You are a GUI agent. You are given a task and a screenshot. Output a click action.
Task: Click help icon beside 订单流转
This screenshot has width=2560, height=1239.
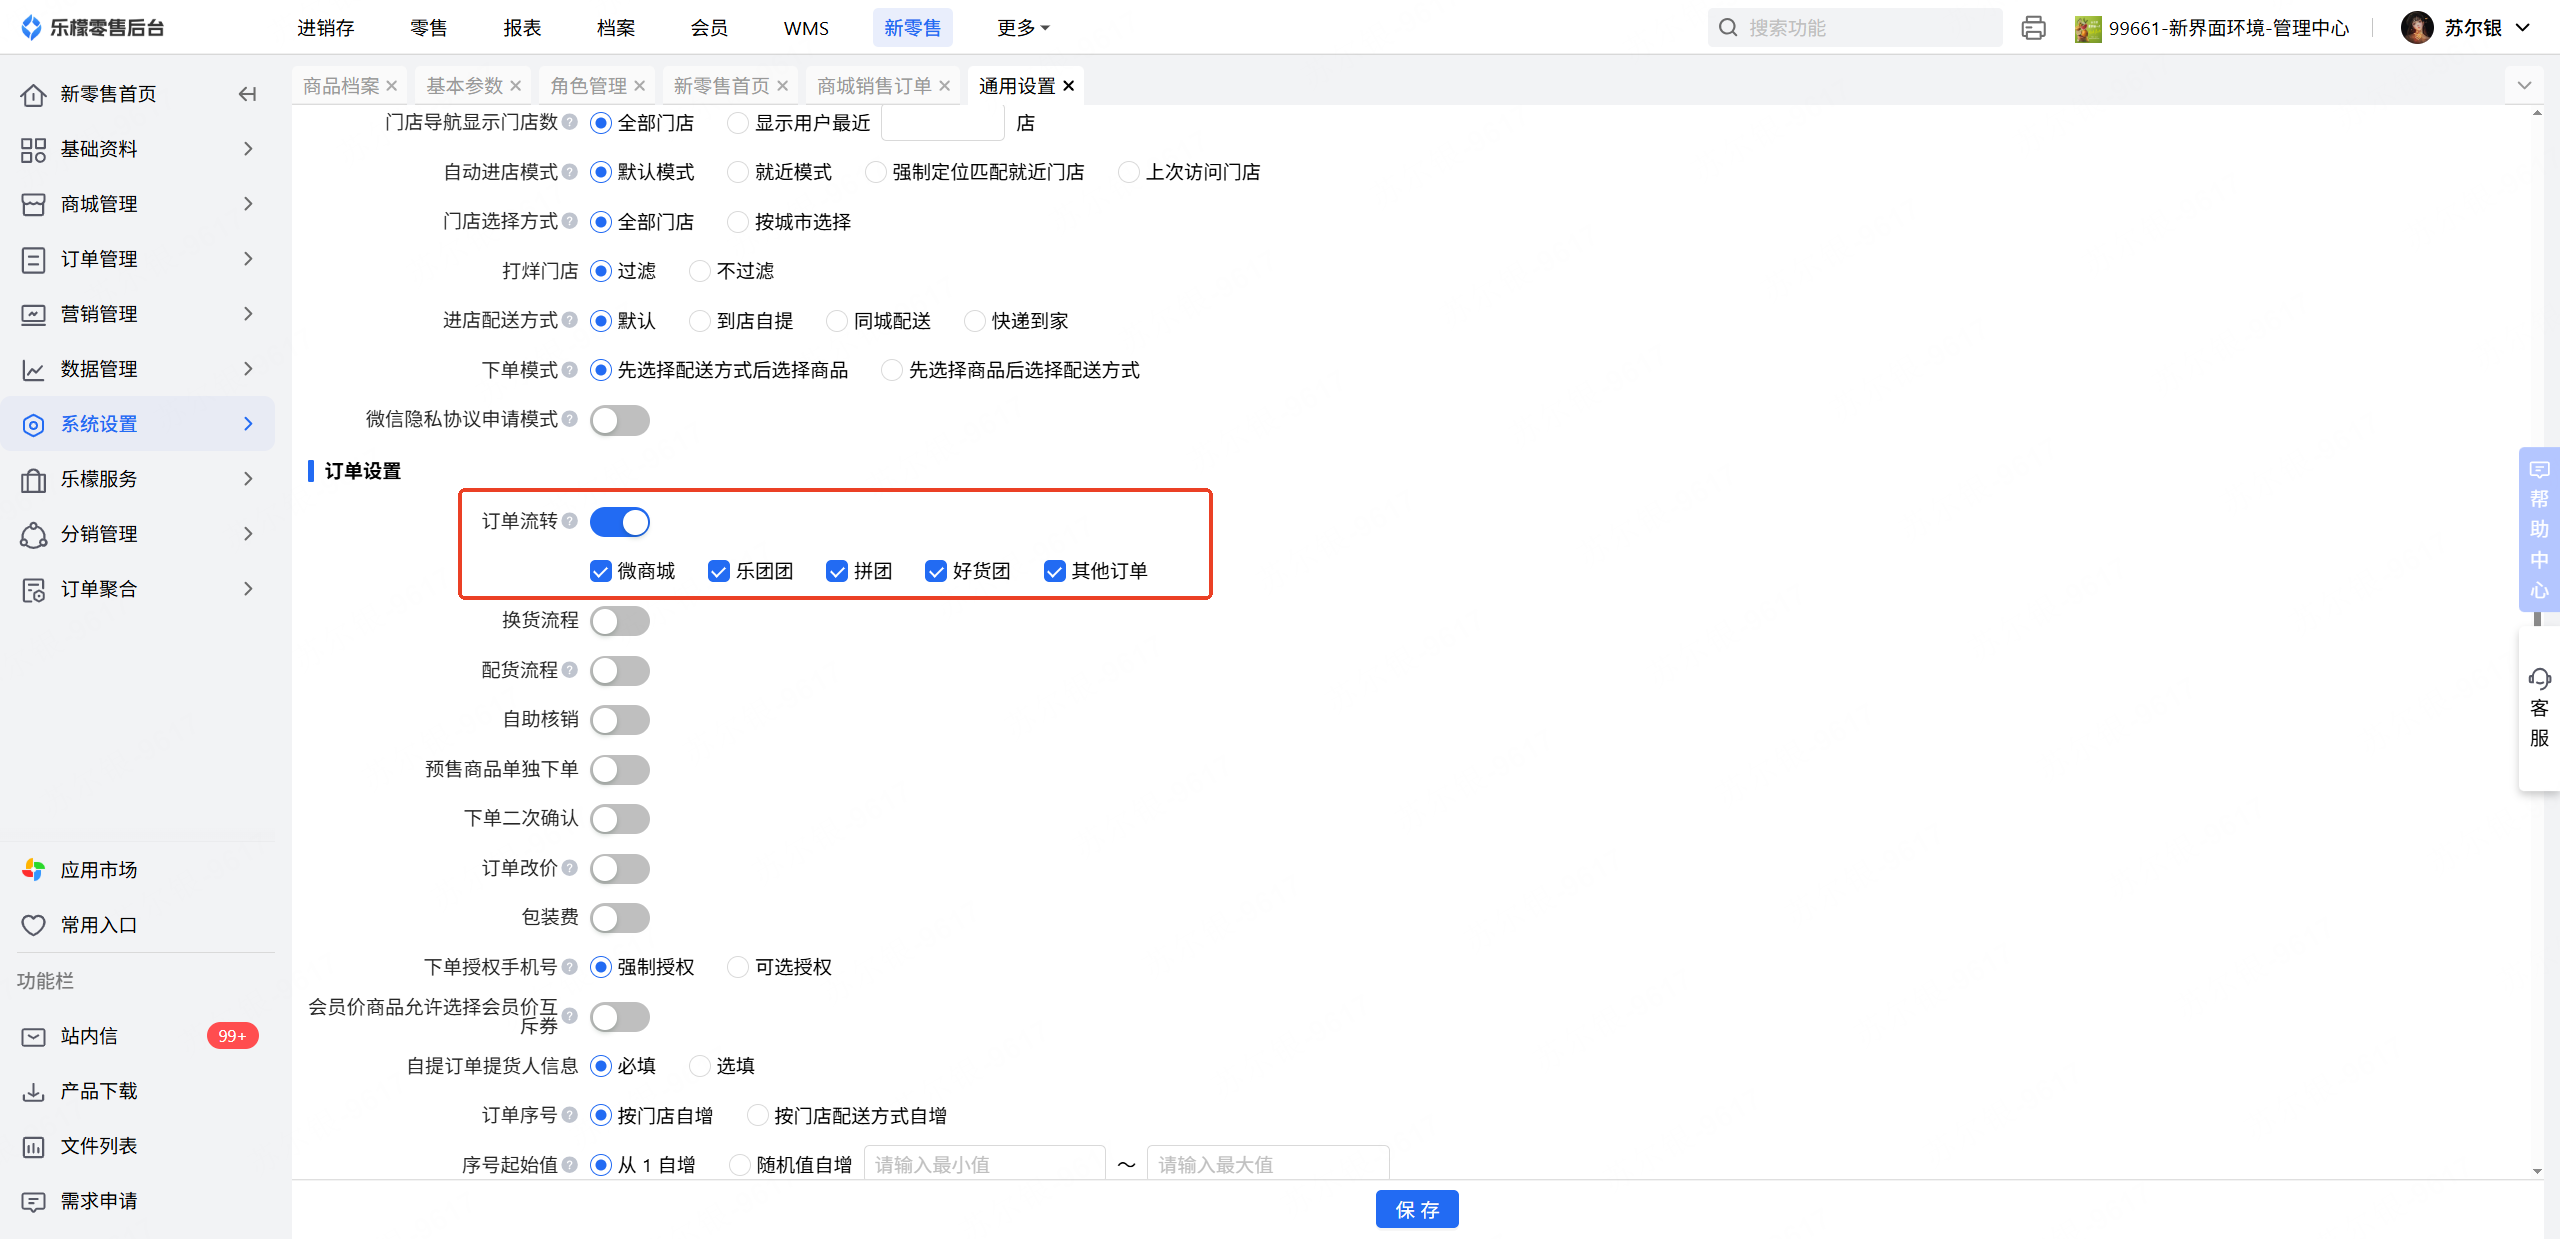pyautogui.click(x=570, y=521)
